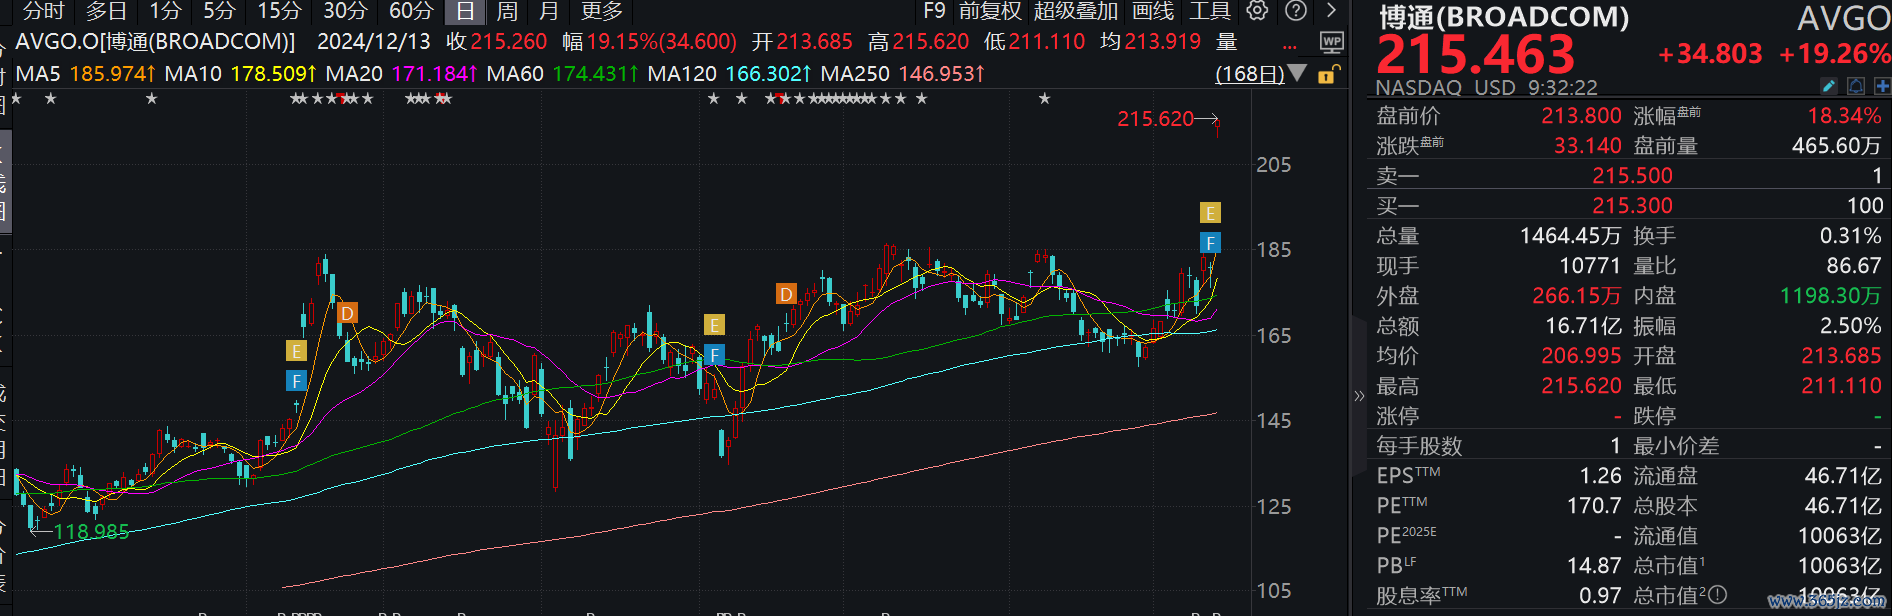Click the 215.463 current price
The height and width of the screenshot is (616, 1892).
click(1475, 54)
